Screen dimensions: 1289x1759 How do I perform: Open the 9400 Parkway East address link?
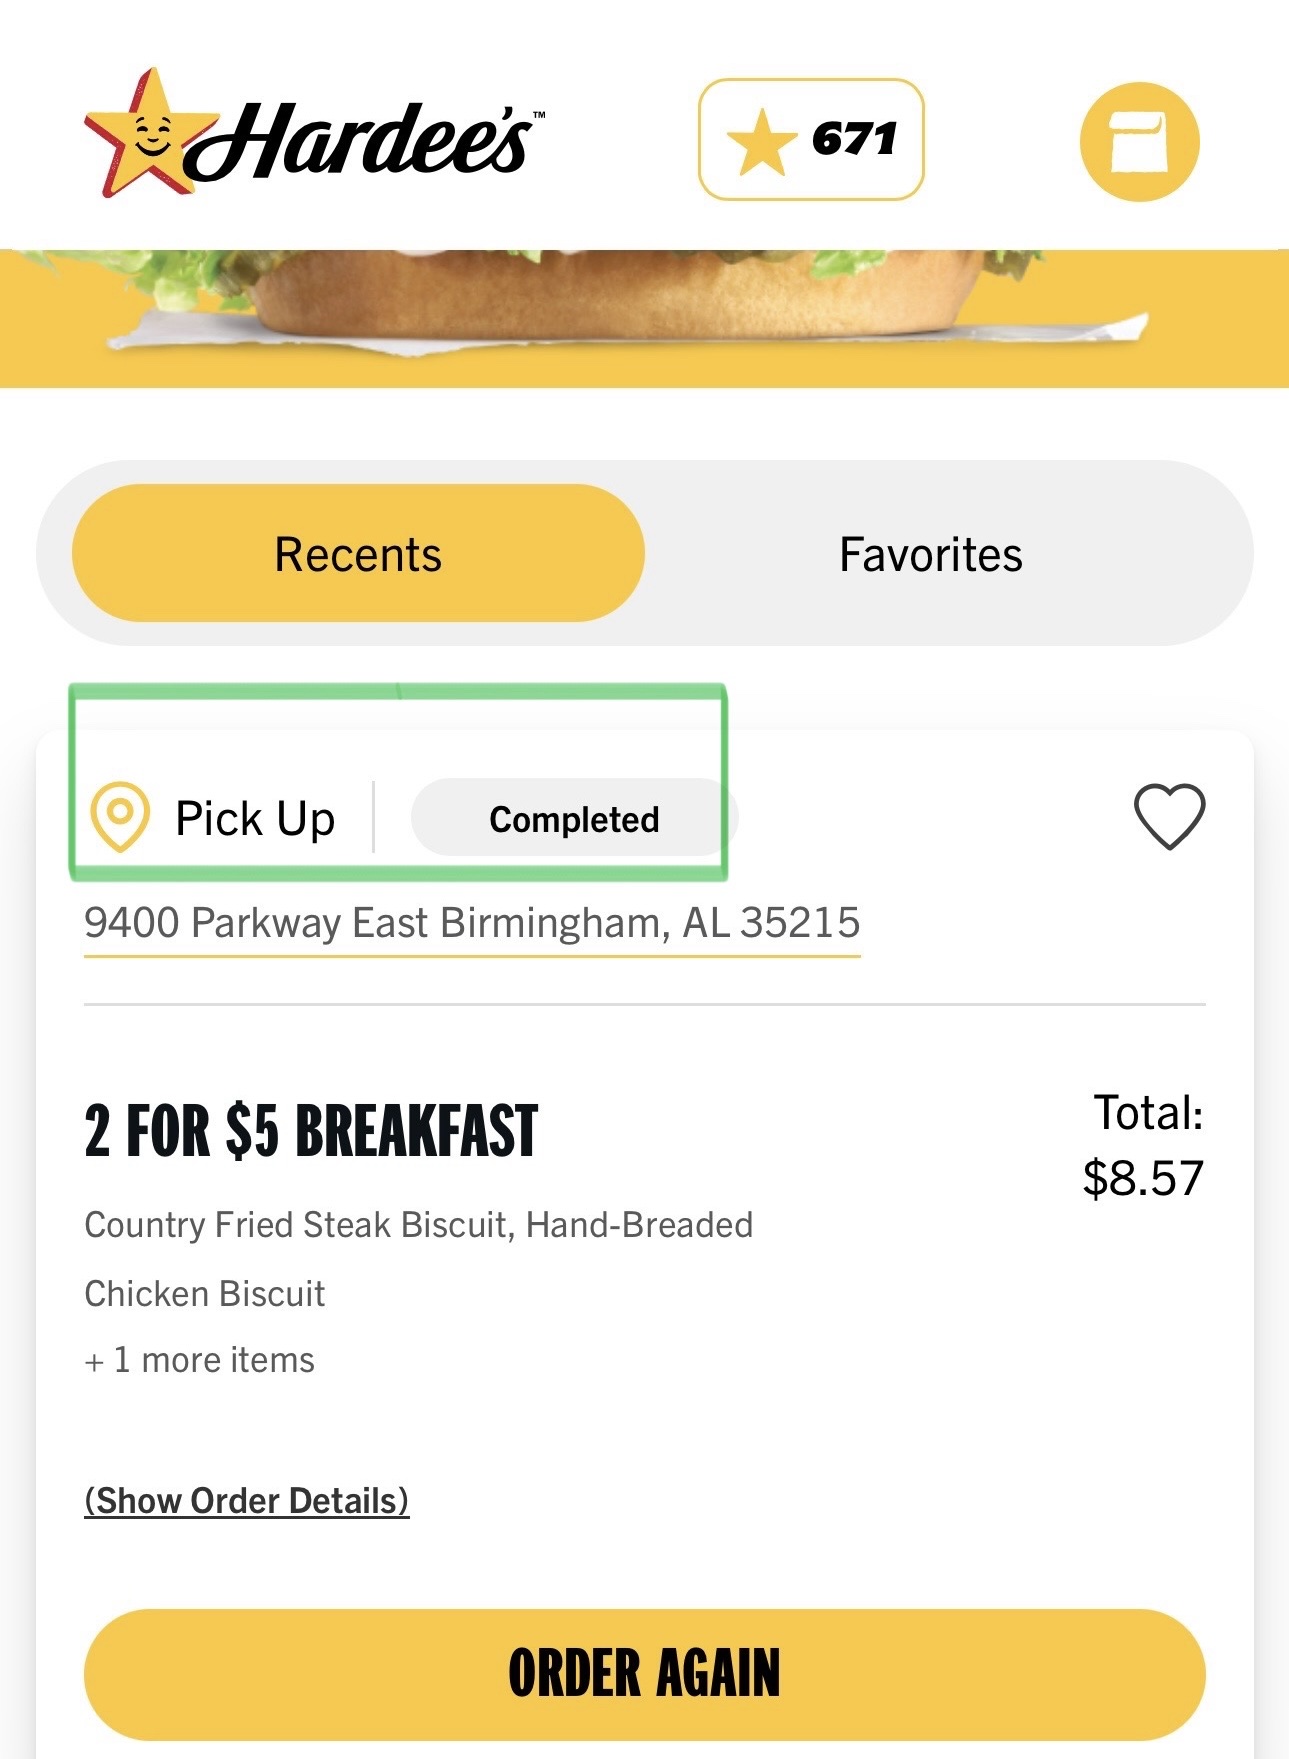point(472,922)
